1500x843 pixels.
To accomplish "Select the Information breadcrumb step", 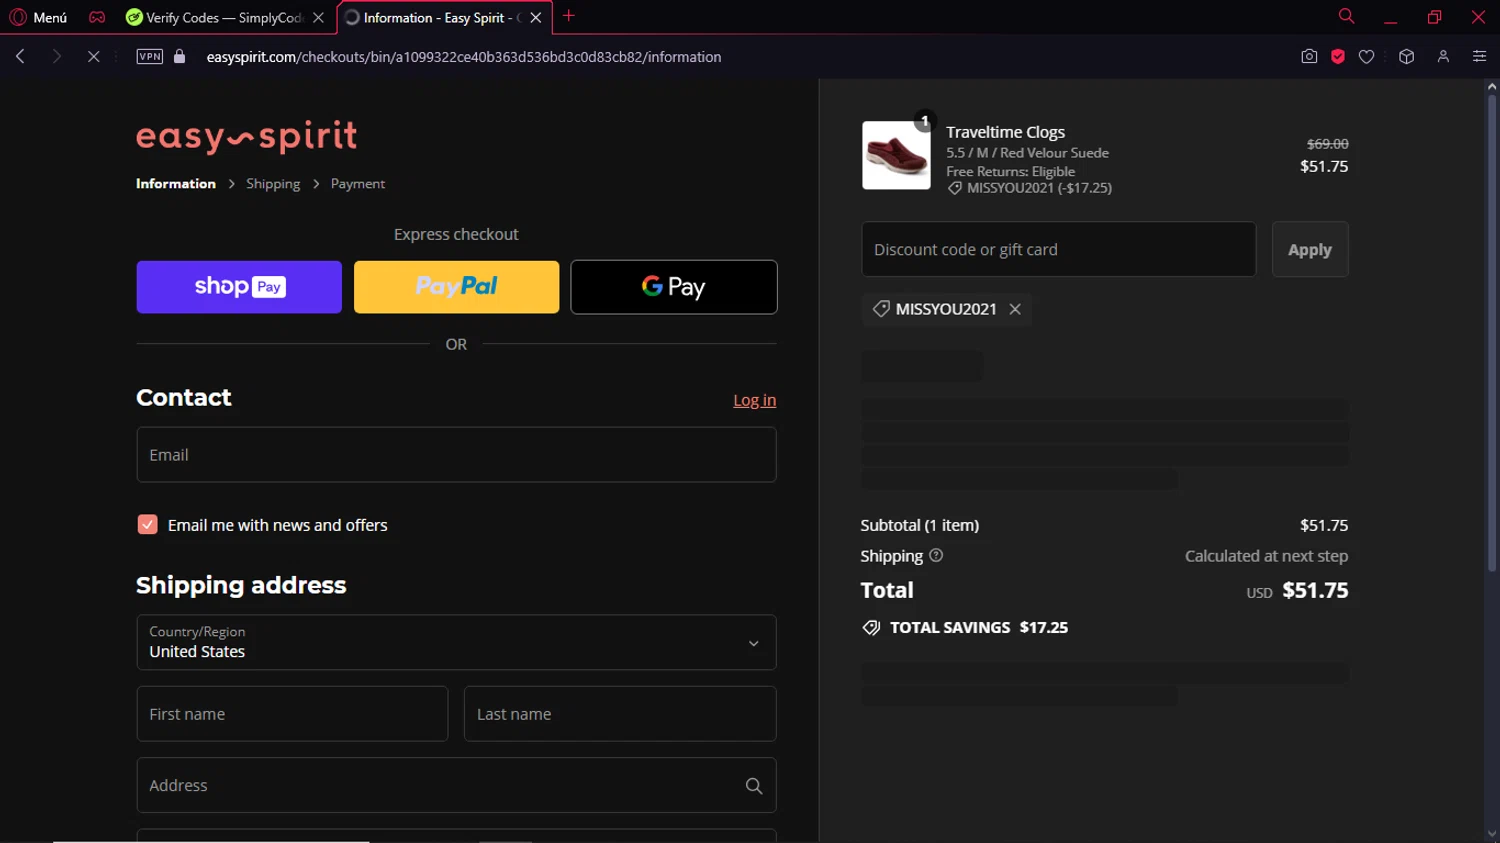I will (x=176, y=184).
